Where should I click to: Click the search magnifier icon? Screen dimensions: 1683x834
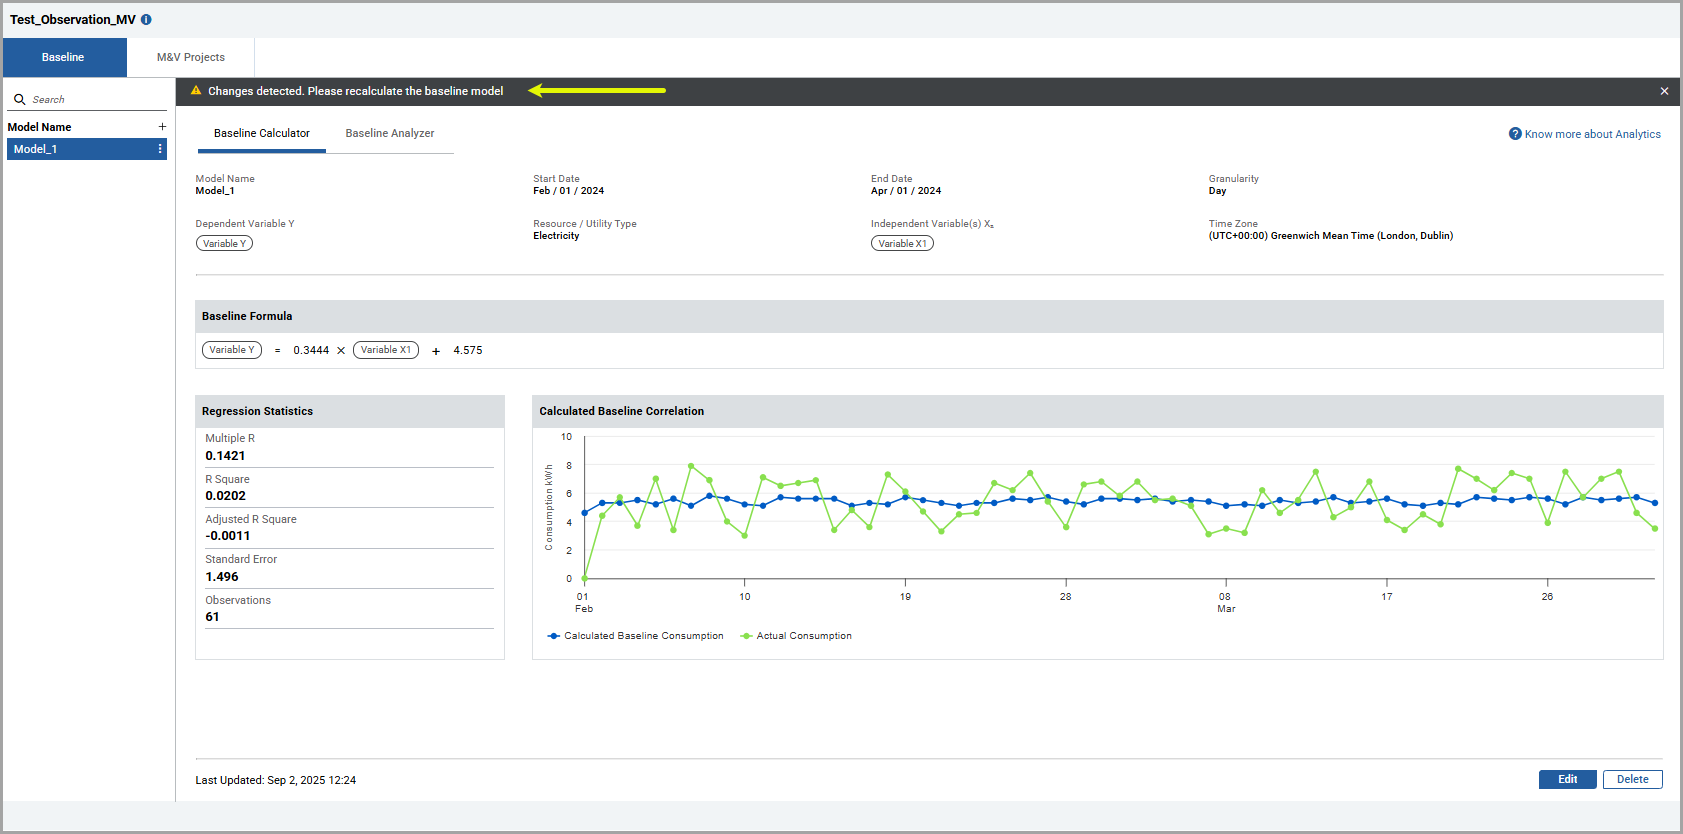click(19, 99)
